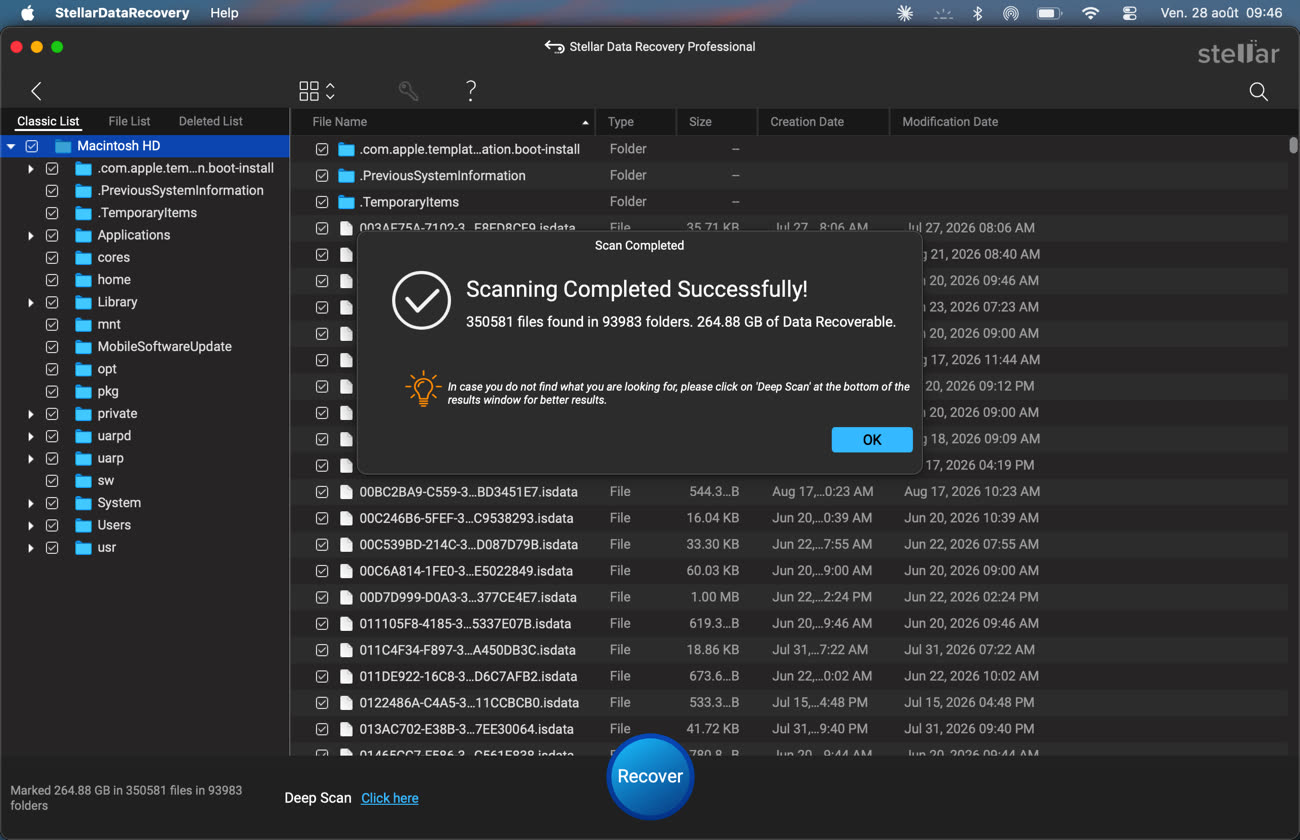
Task: Click the back arrow icon
Action: click(x=36, y=91)
